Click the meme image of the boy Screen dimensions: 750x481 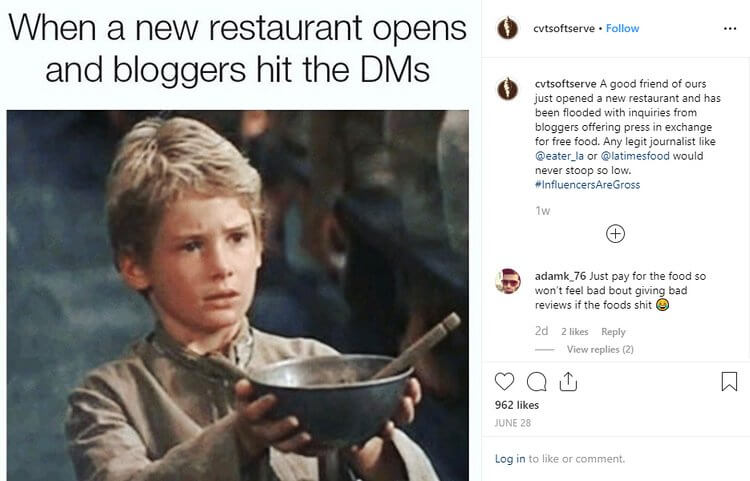(238, 295)
